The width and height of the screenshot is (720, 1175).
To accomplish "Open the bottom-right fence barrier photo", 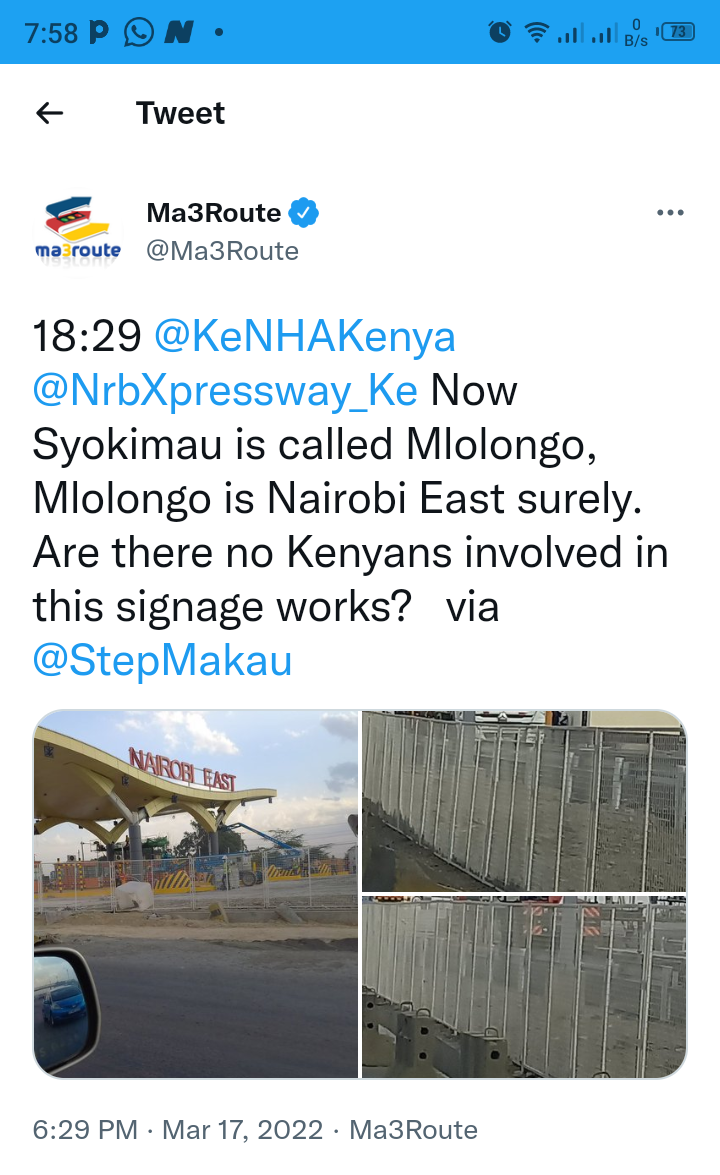I will click(x=524, y=987).
